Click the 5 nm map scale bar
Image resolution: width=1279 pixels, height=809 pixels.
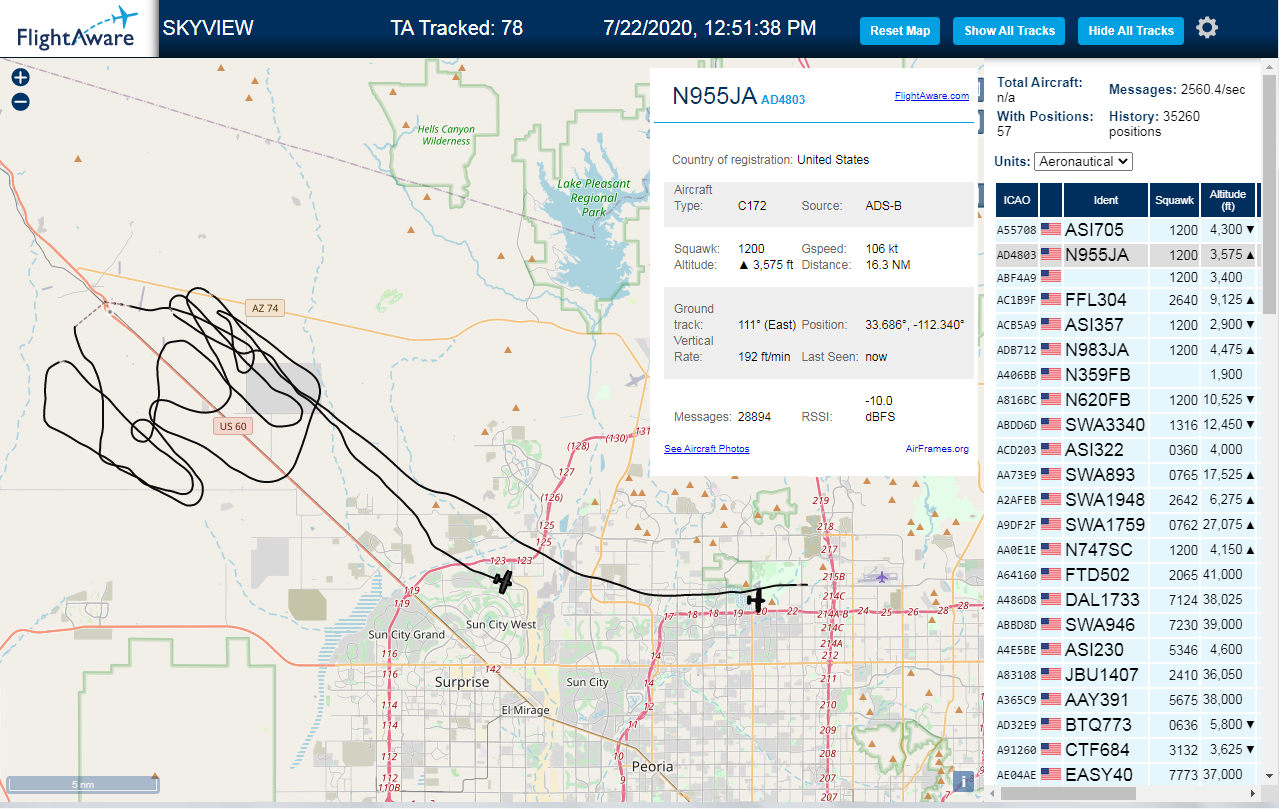[82, 784]
